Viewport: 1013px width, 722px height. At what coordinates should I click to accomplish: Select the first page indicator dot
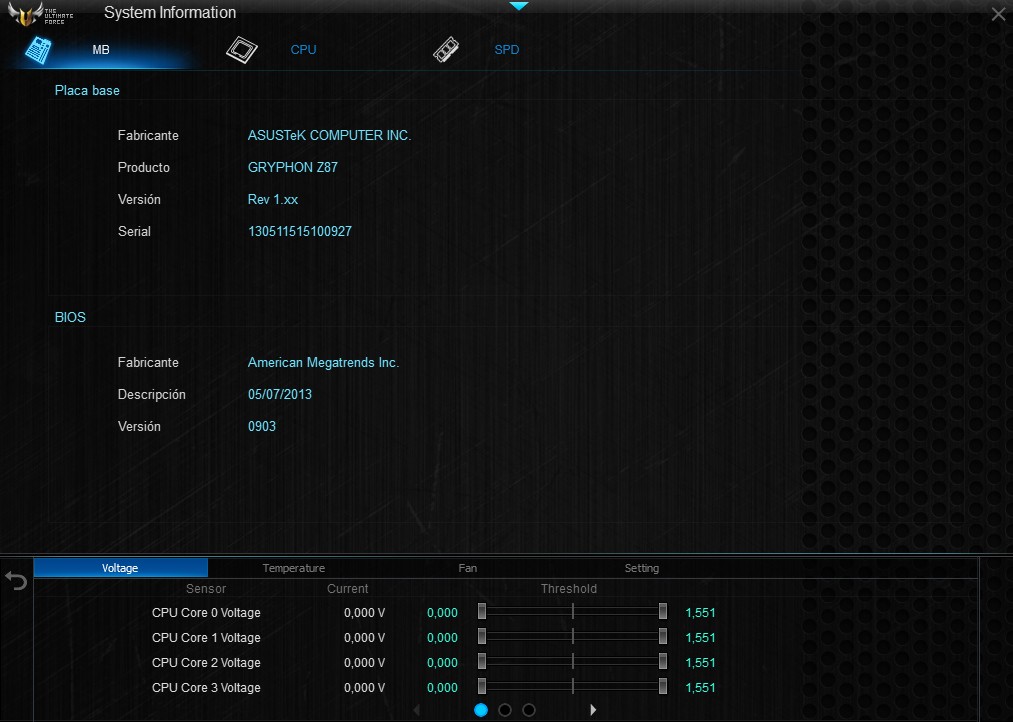(x=481, y=710)
